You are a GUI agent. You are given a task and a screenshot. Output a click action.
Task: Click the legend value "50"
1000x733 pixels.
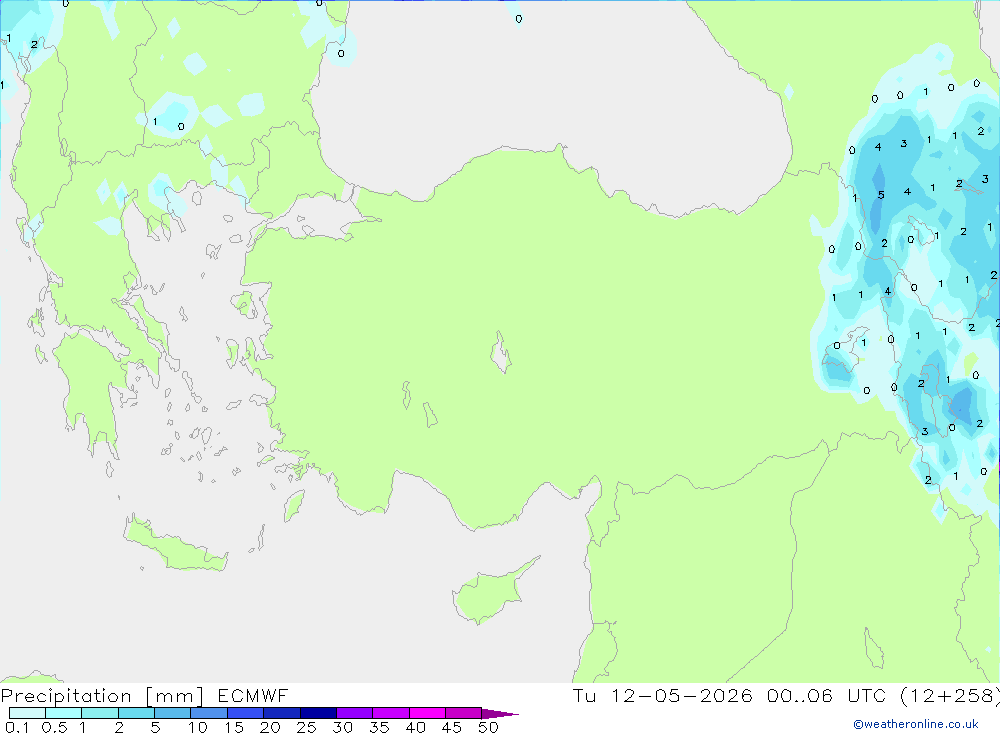click(489, 727)
